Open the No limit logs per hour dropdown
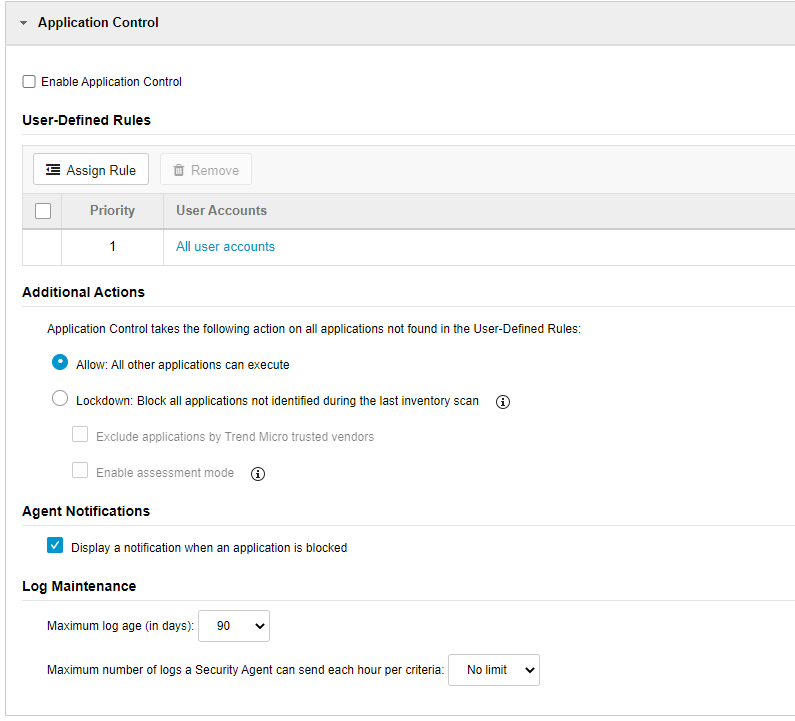795x721 pixels. 494,670
